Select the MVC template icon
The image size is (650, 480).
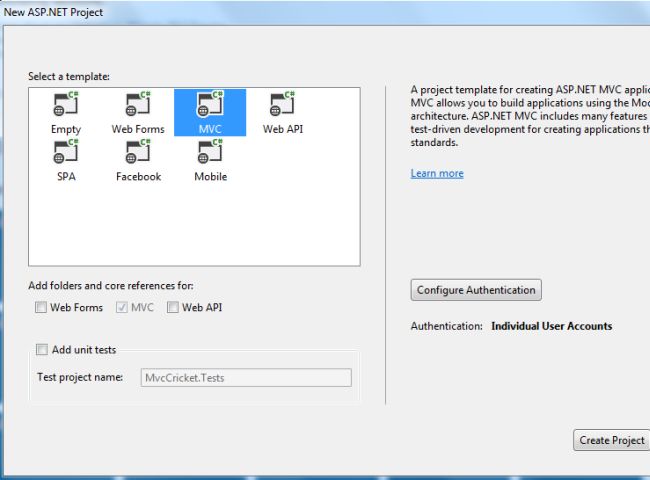click(210, 104)
